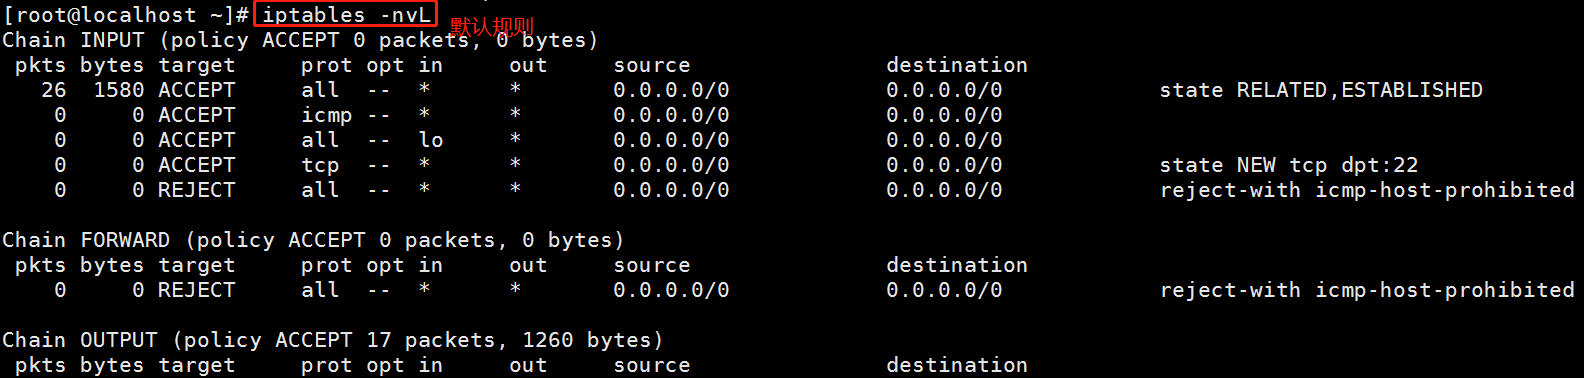Click the ACCEPT target of the icmp rule
The image size is (1584, 378).
197,115
